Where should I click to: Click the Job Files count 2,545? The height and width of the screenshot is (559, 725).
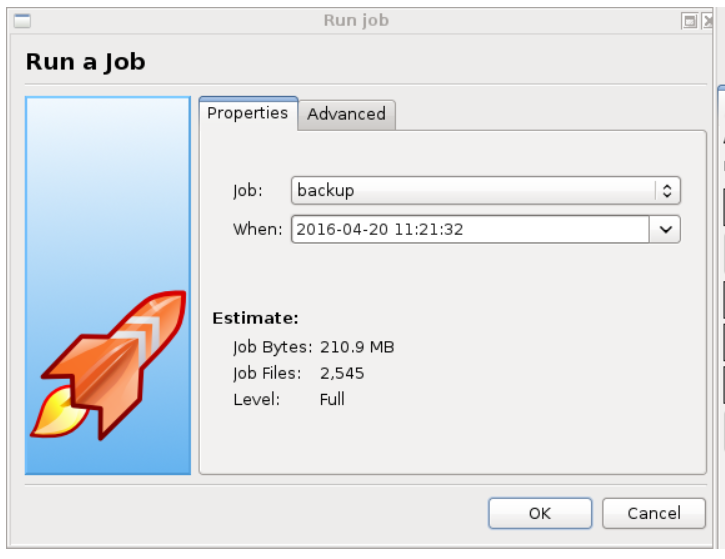342,373
